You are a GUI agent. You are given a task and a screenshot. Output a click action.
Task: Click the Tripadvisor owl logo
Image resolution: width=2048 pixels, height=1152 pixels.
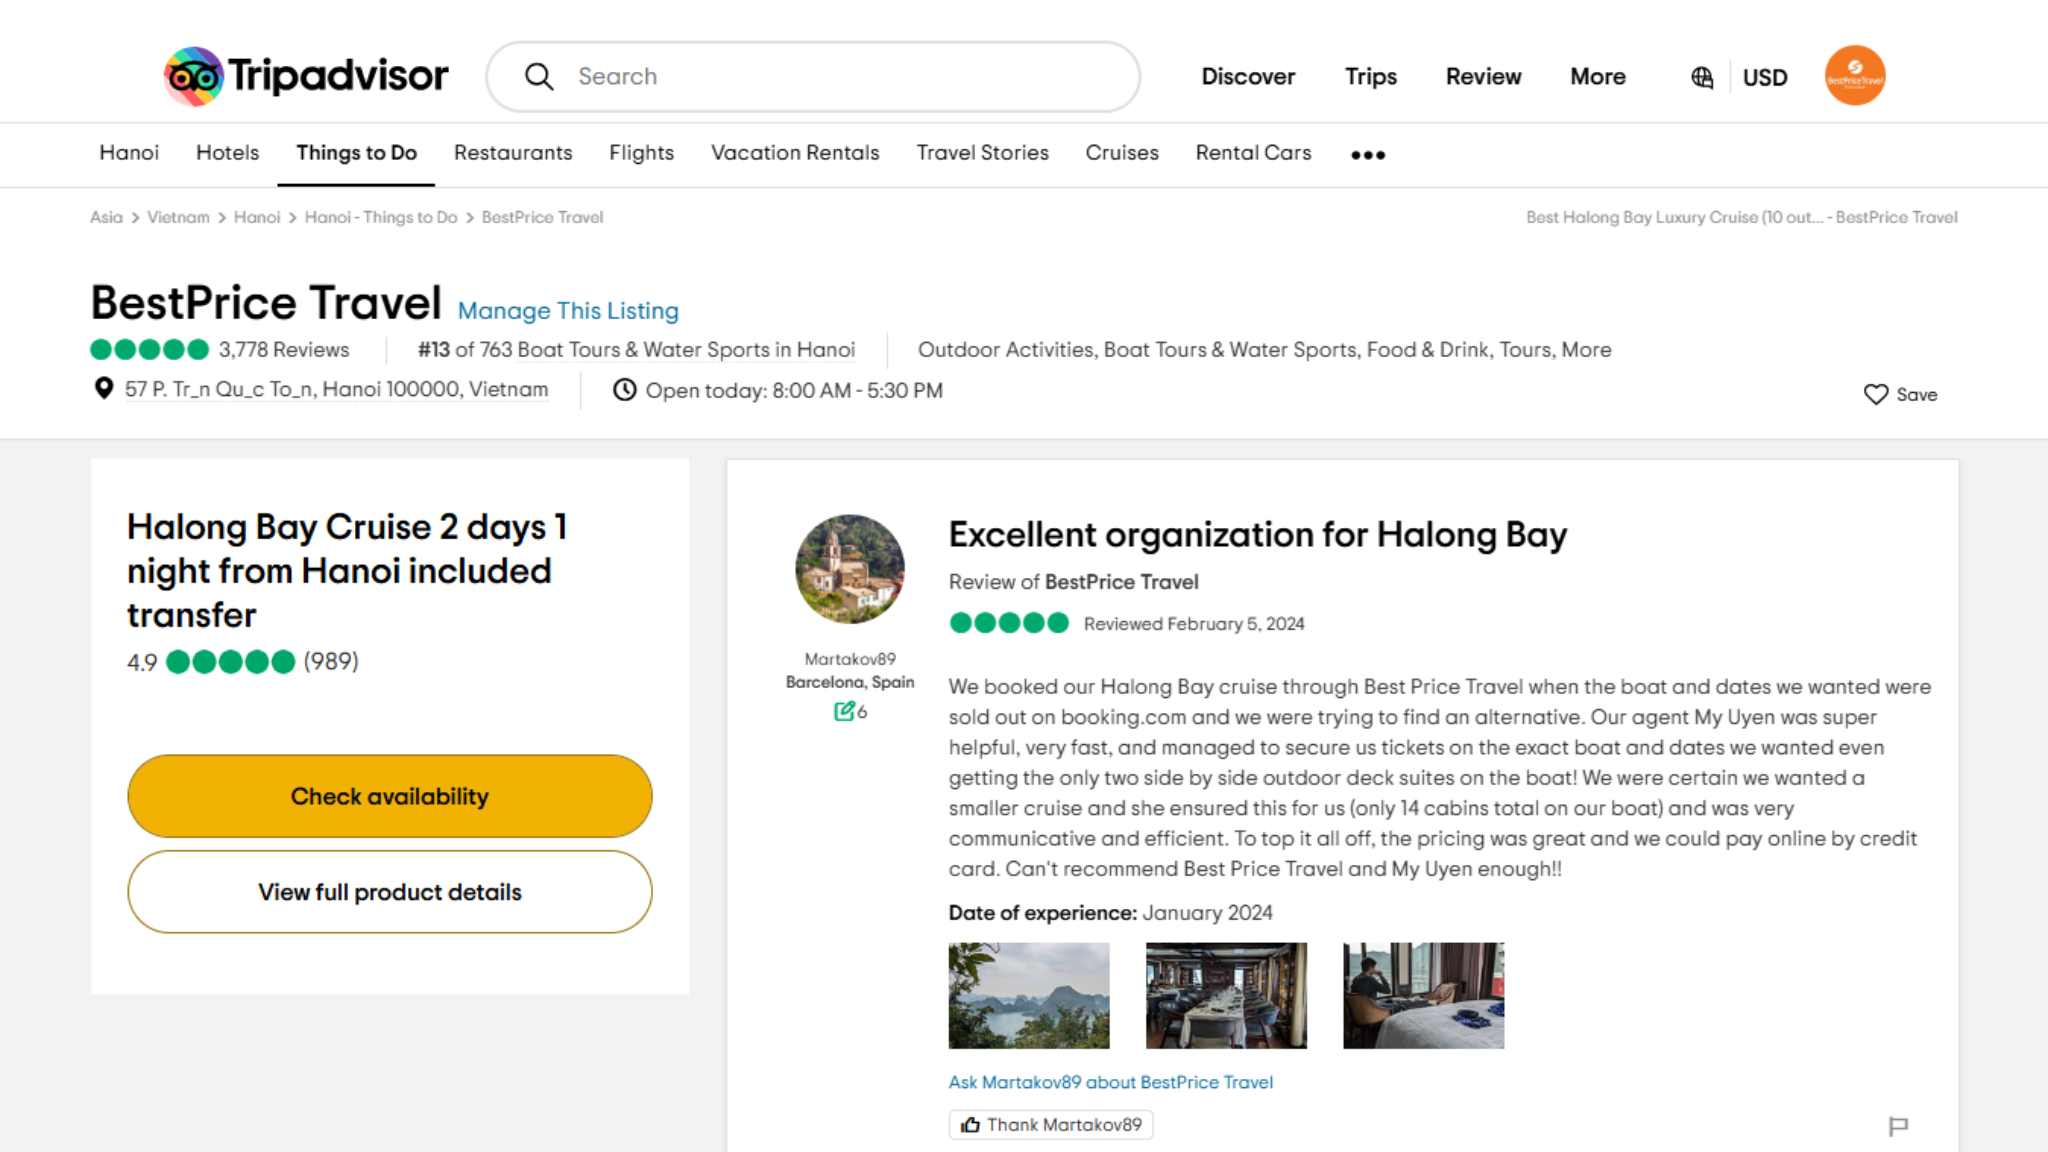point(194,76)
